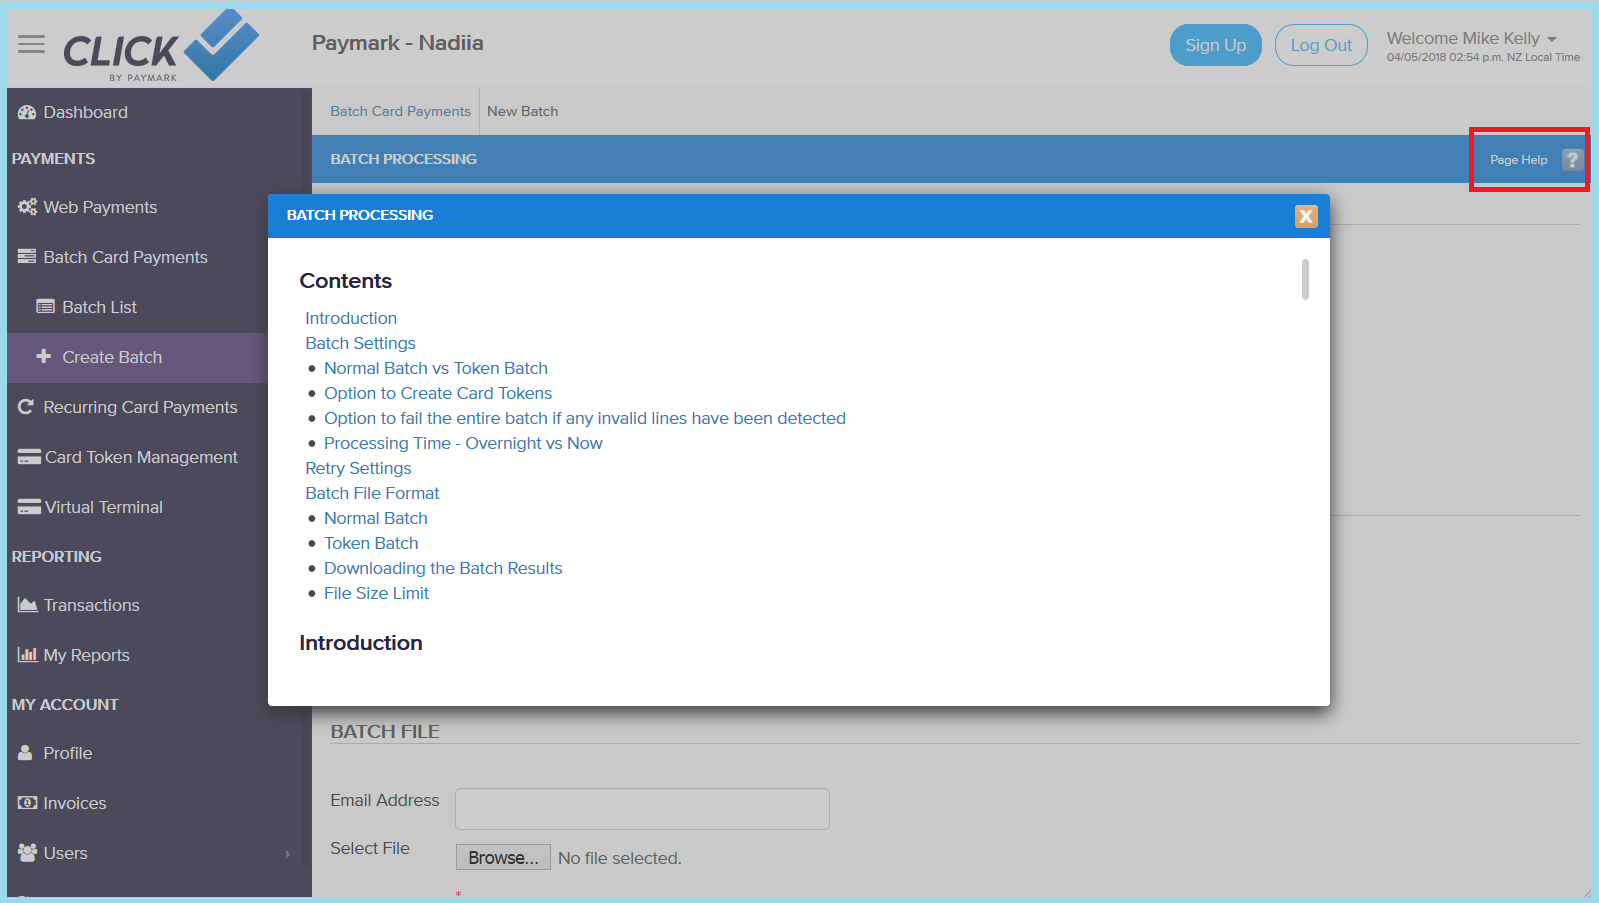Click the Email Address input field
Image resolution: width=1599 pixels, height=903 pixels.
642,809
